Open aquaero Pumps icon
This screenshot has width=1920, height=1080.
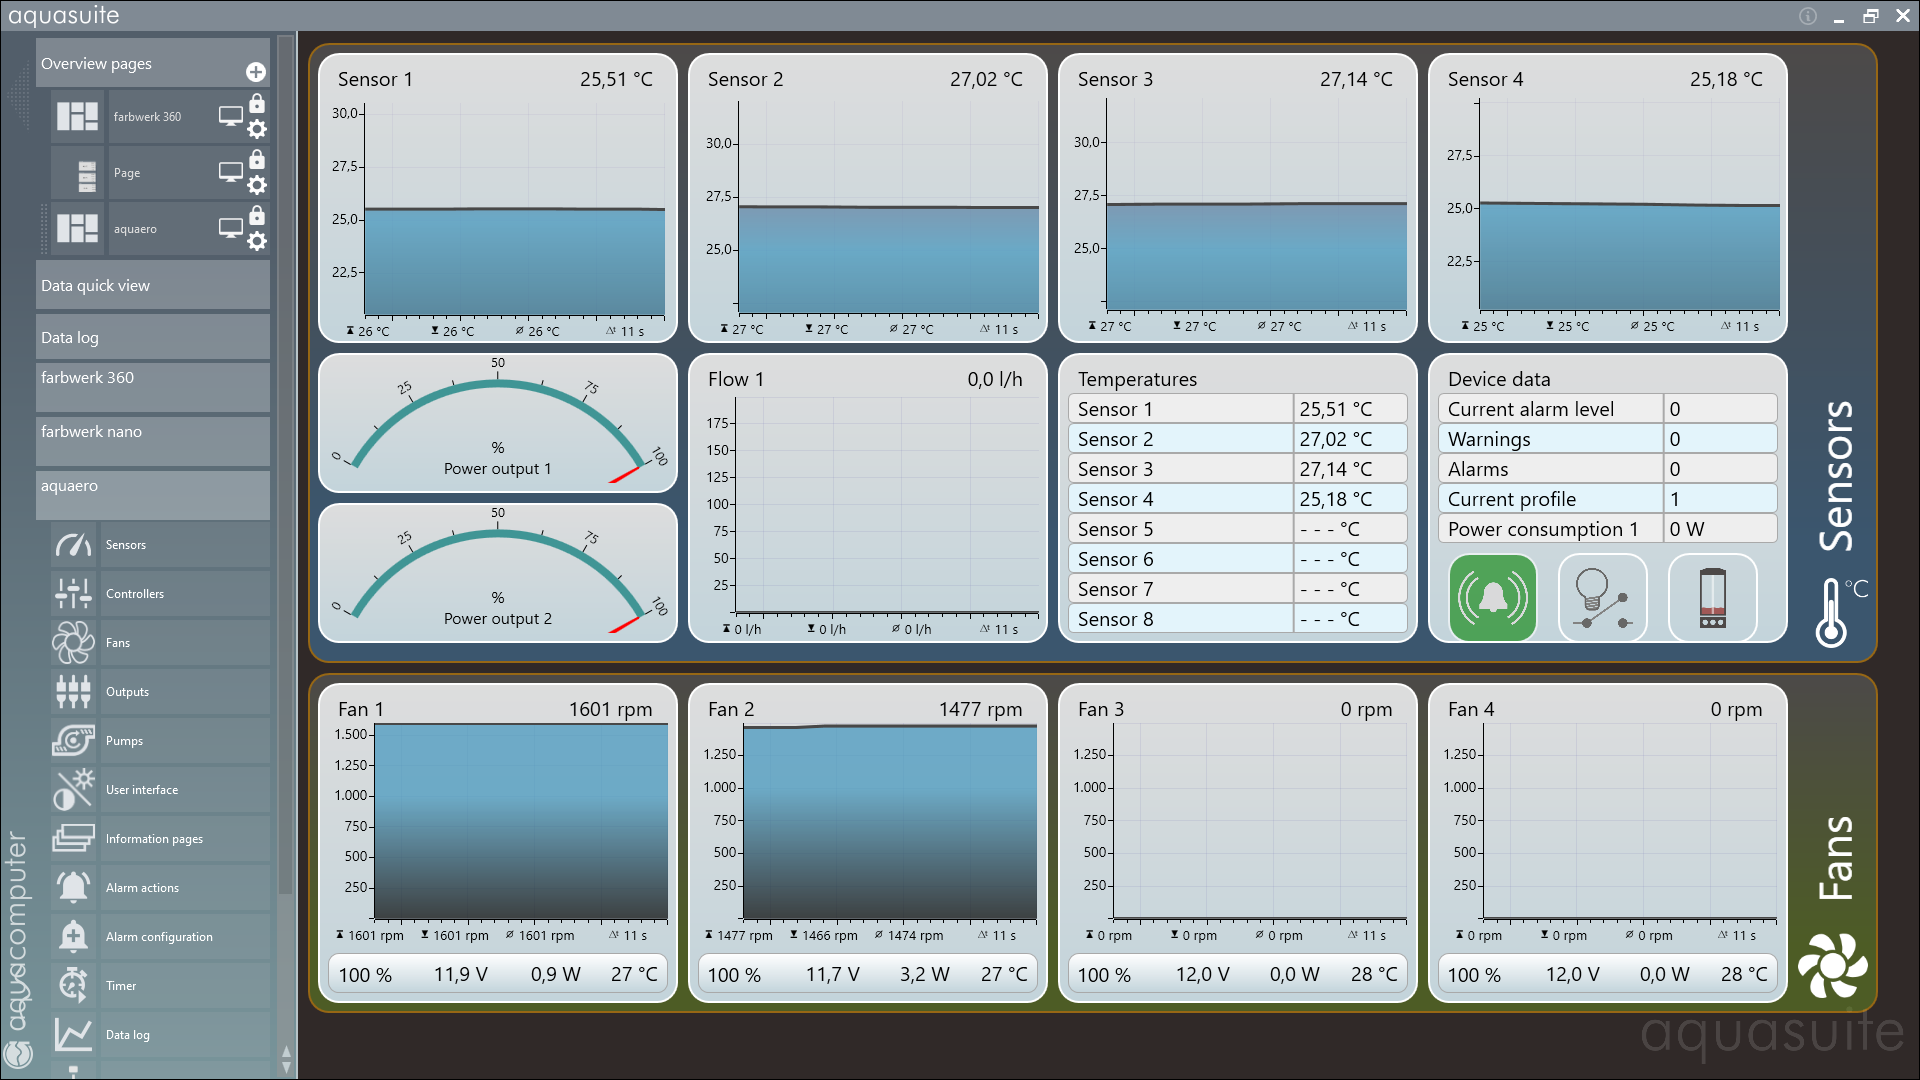pyautogui.click(x=74, y=741)
